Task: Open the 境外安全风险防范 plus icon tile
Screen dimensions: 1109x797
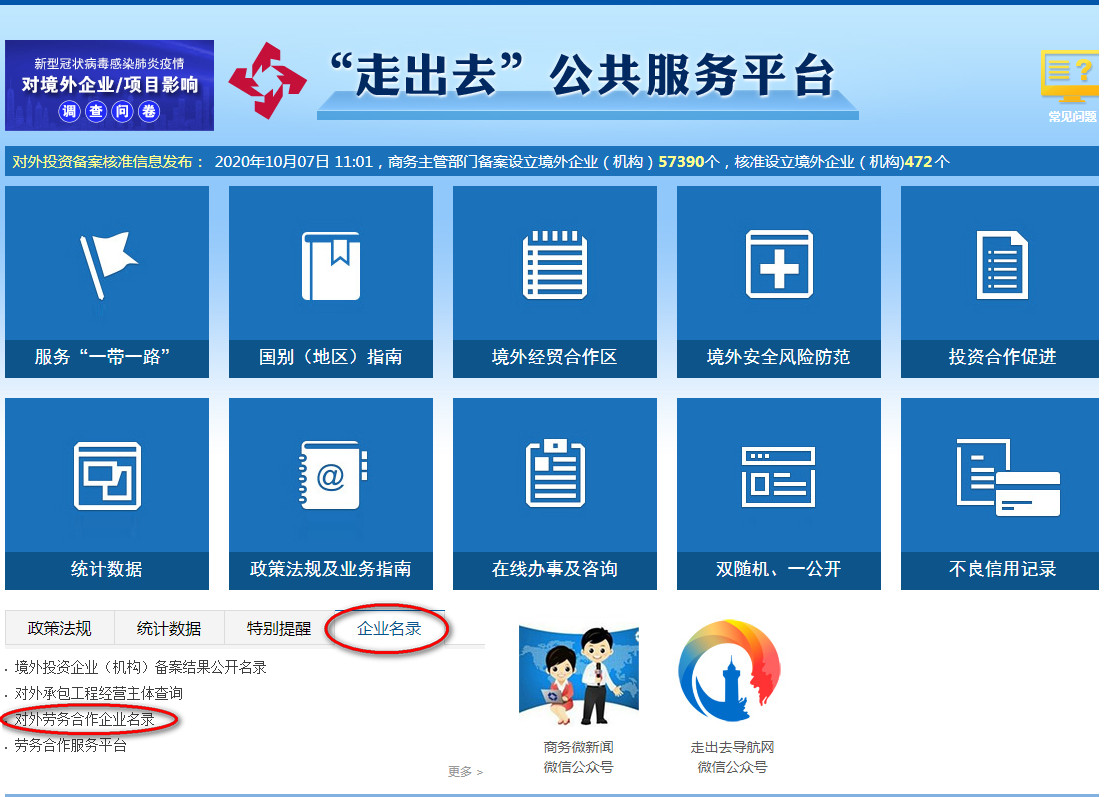Action: [x=779, y=281]
